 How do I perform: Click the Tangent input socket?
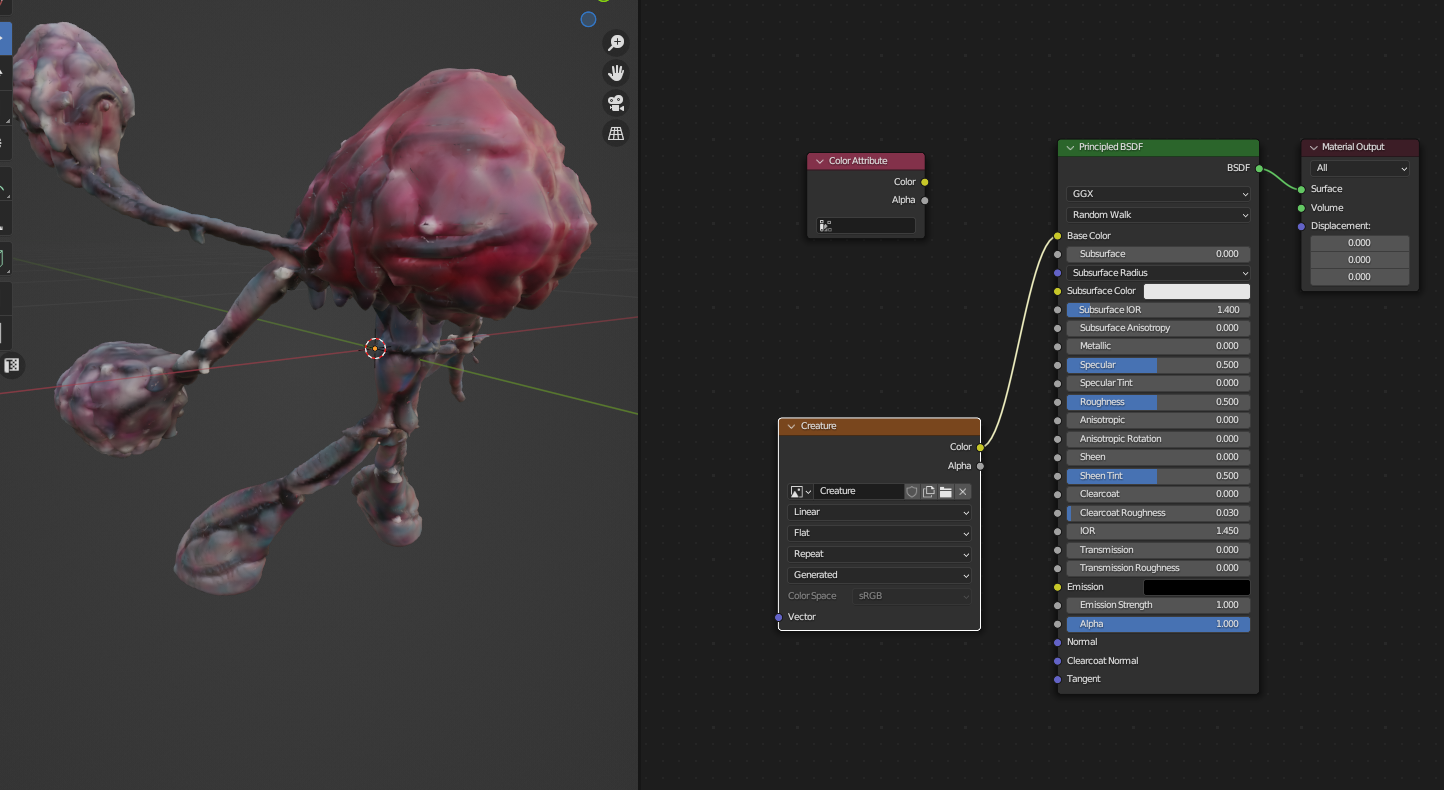[x=1057, y=679]
